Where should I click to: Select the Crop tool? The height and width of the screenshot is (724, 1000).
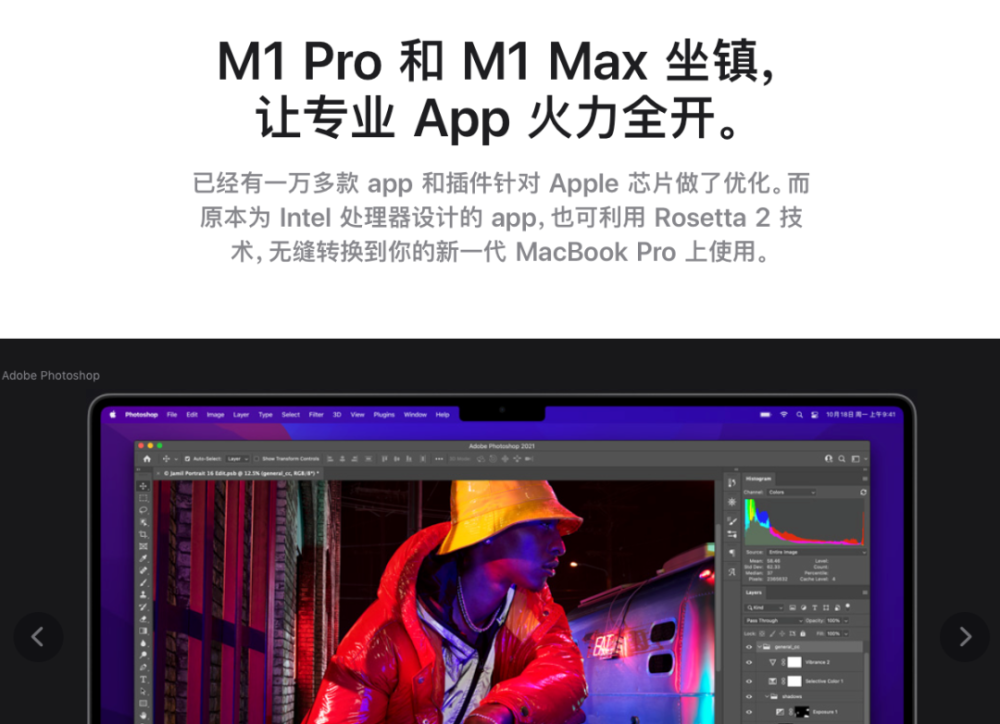(x=143, y=535)
